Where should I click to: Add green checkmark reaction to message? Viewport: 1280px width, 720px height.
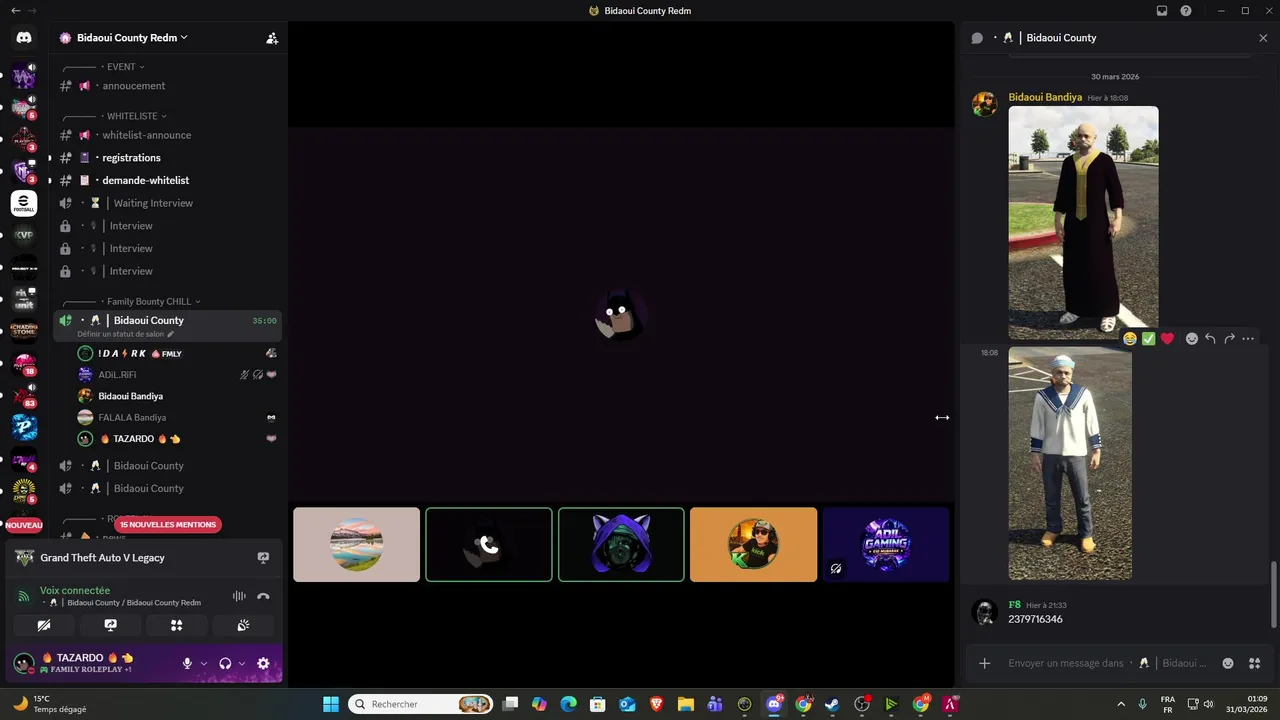(x=1148, y=339)
